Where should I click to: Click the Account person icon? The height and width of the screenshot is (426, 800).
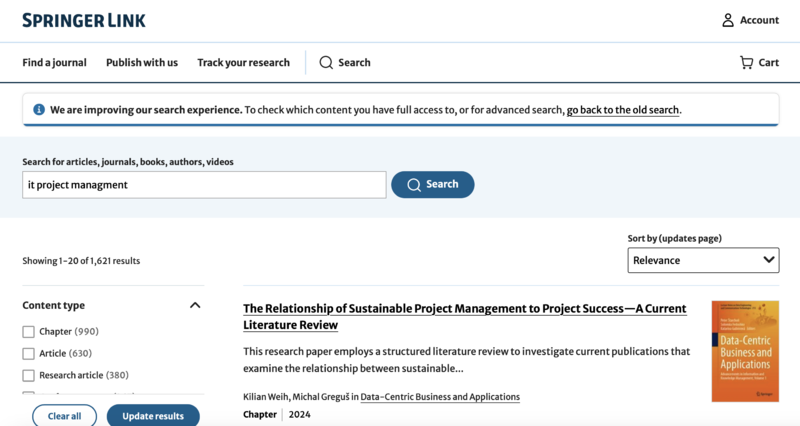coord(728,20)
